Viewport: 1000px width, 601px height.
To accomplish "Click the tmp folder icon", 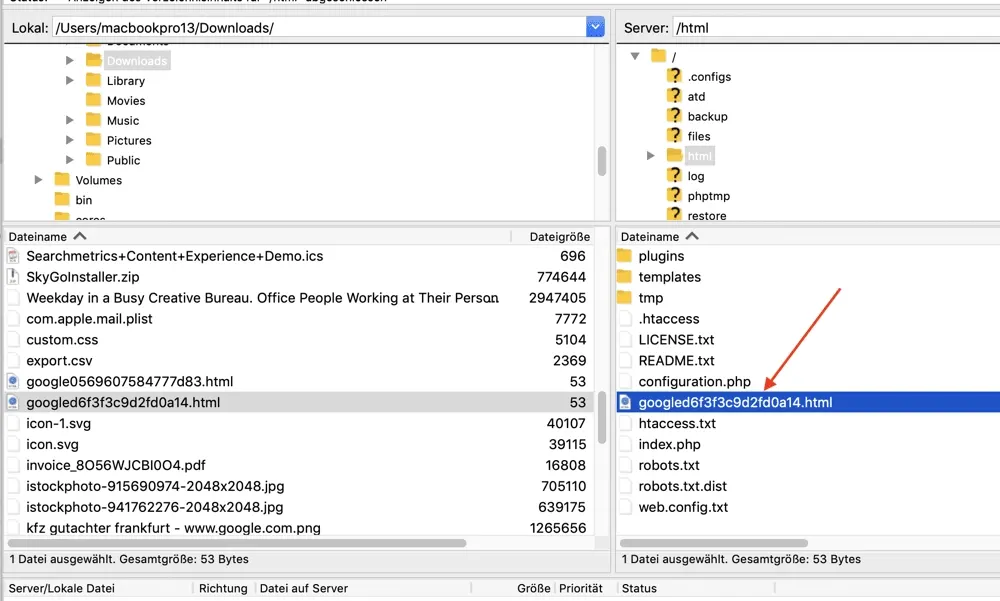I will tap(624, 298).
